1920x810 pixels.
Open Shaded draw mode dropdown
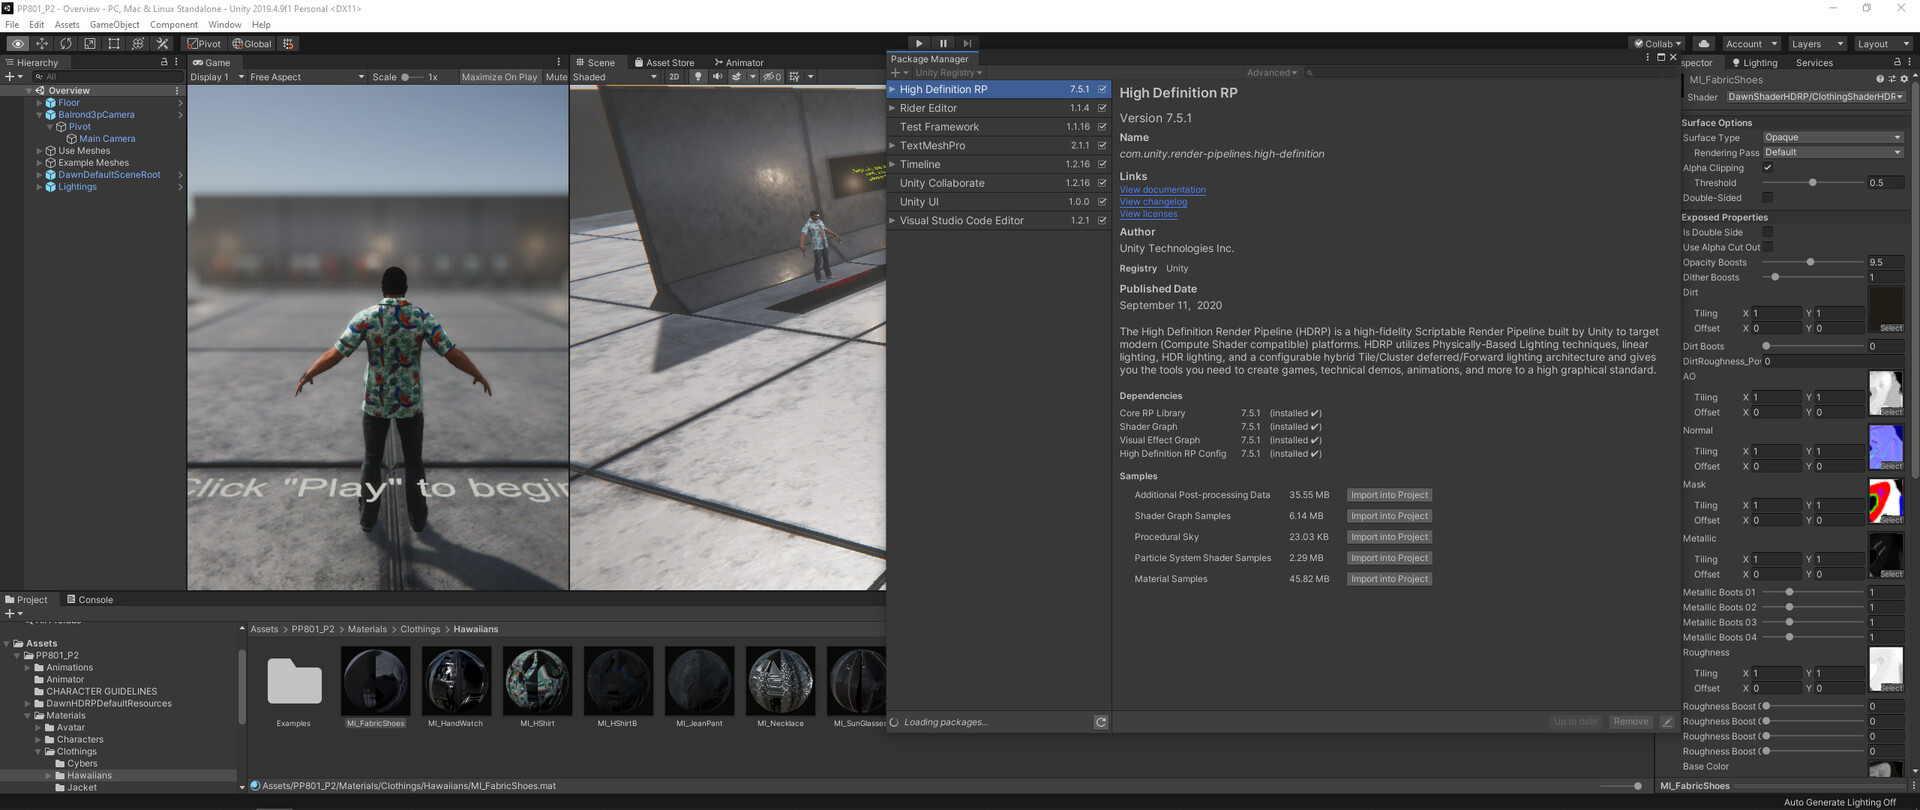615,77
